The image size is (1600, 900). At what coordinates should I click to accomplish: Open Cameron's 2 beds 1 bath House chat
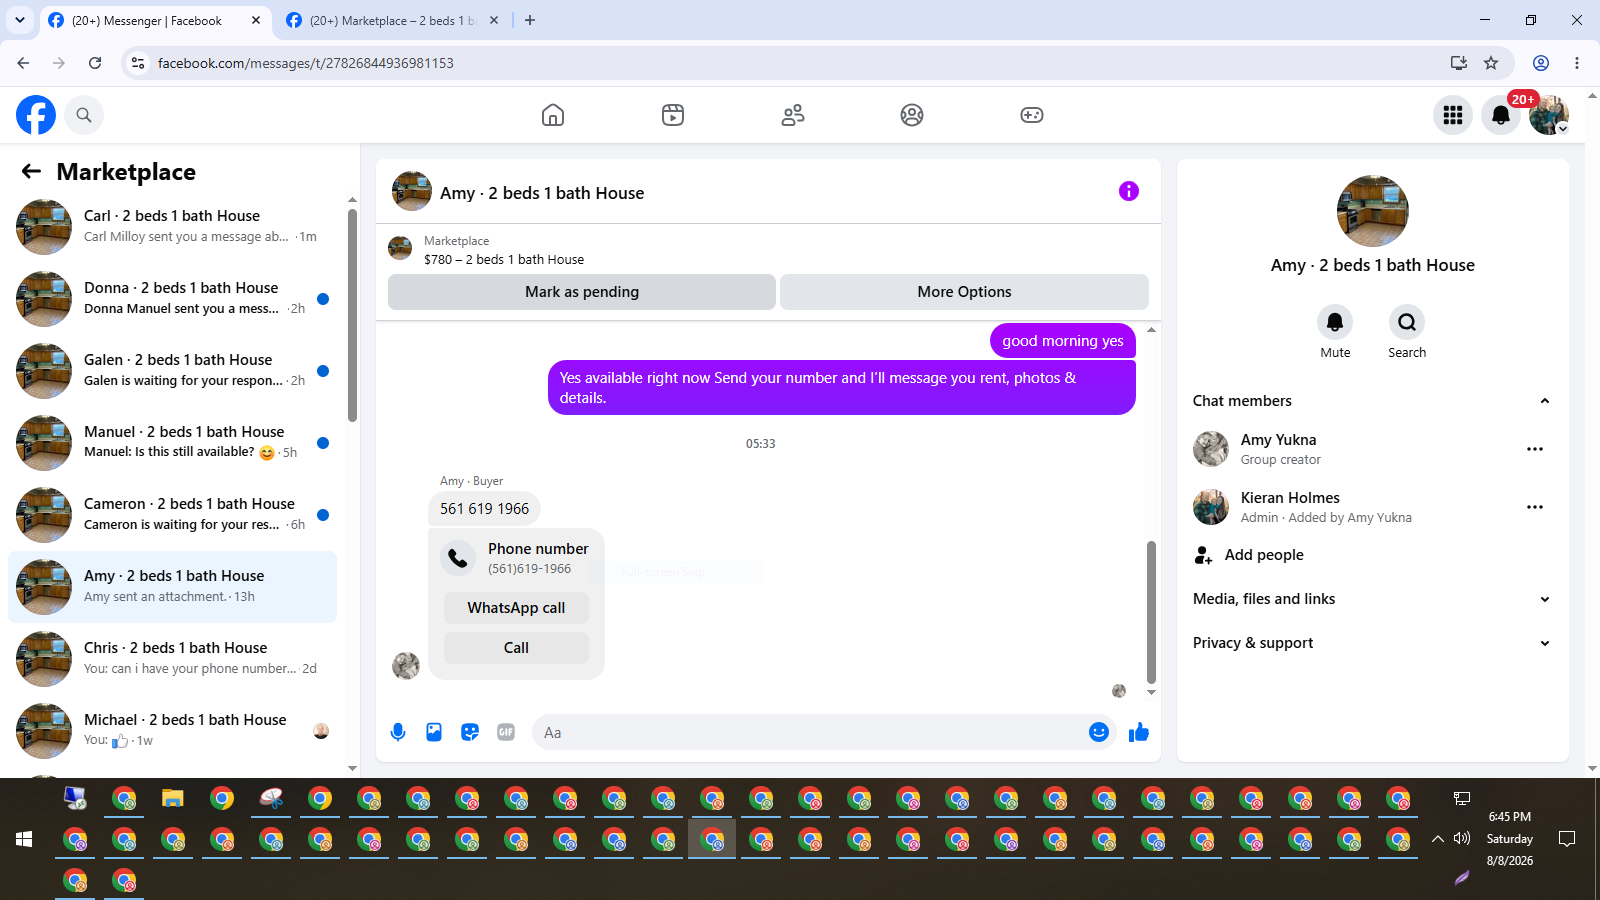click(172, 515)
